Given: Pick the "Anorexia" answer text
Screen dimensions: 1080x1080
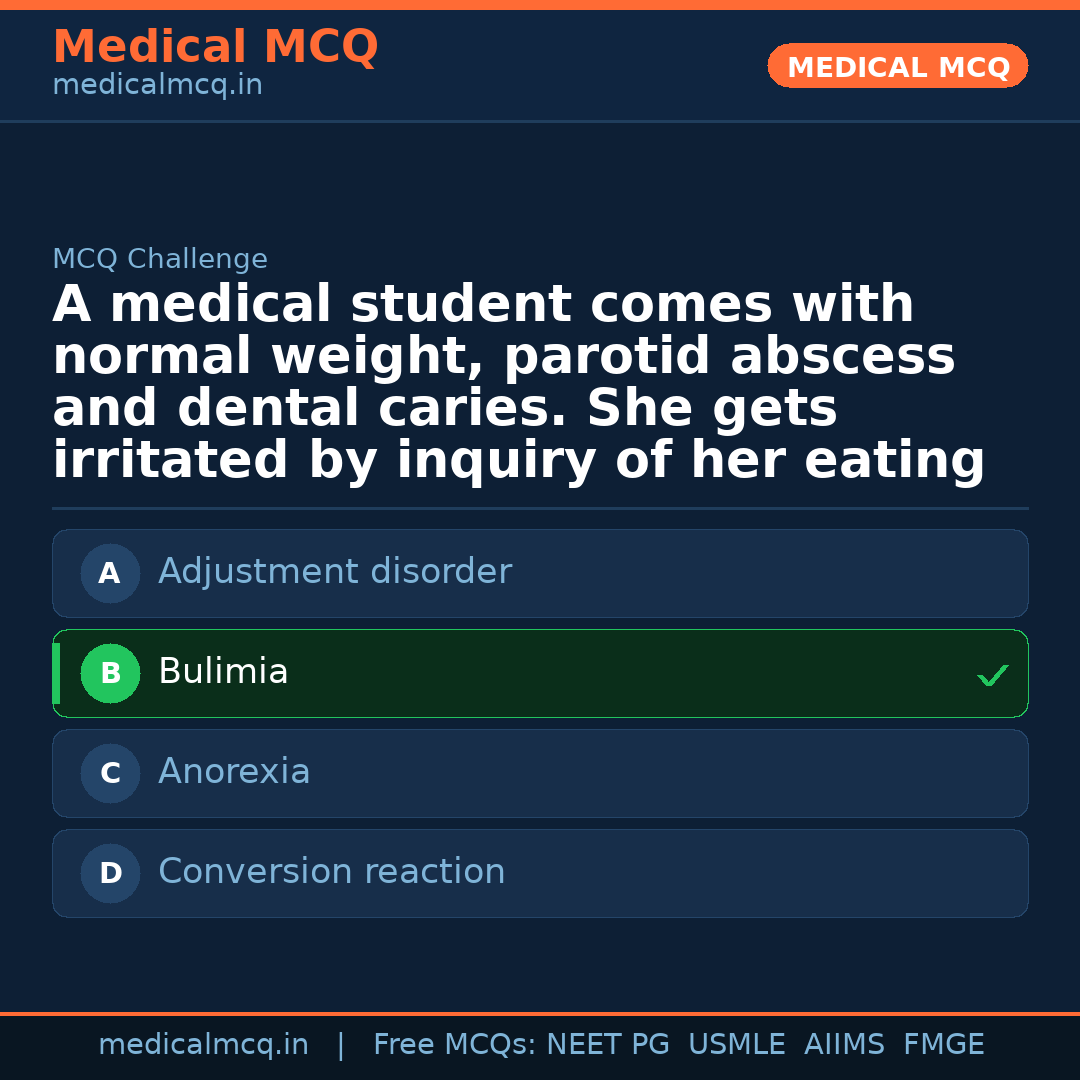Looking at the screenshot, I should (x=234, y=772).
